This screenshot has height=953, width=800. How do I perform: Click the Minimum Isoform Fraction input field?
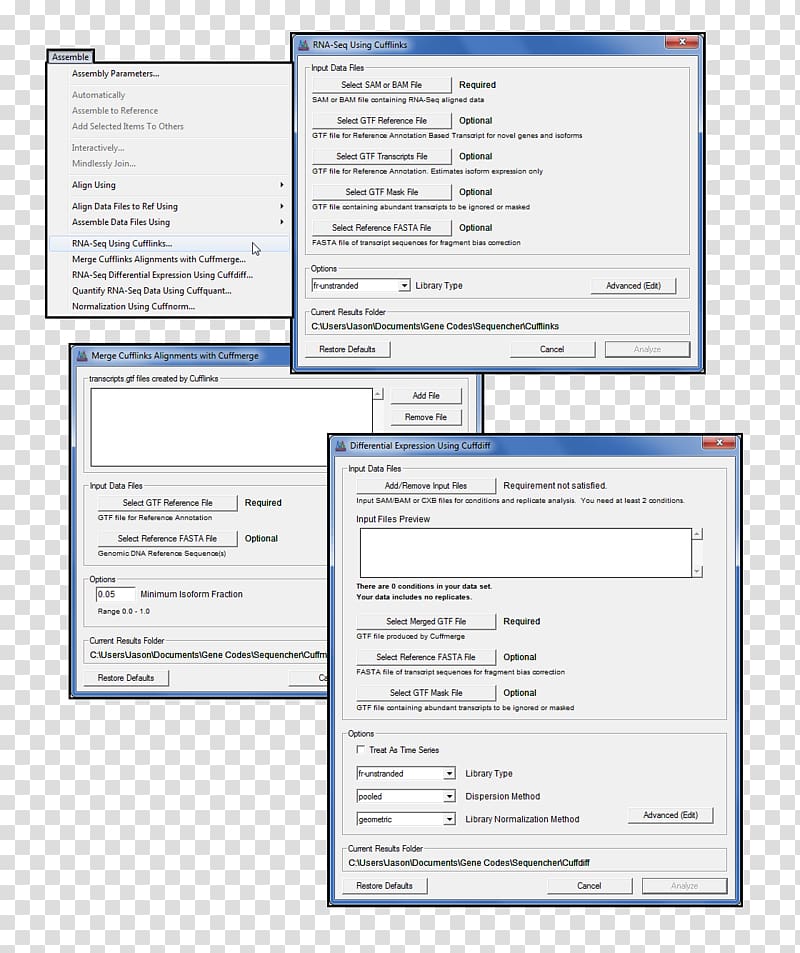click(x=116, y=594)
